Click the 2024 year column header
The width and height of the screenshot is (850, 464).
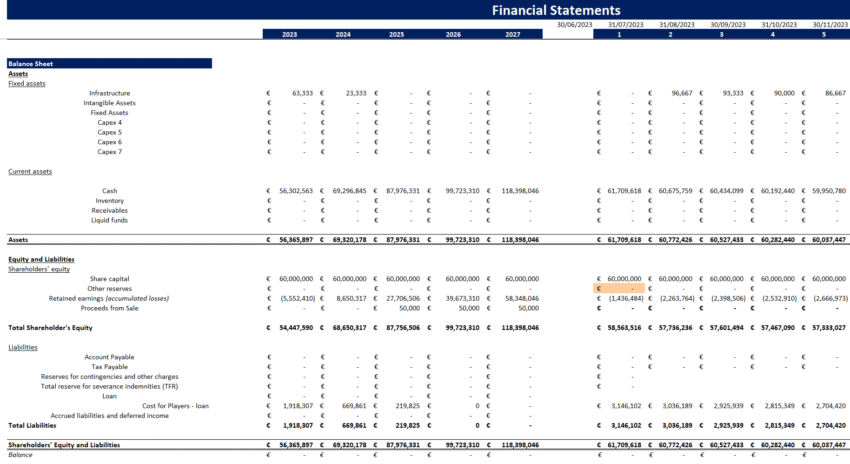click(343, 34)
